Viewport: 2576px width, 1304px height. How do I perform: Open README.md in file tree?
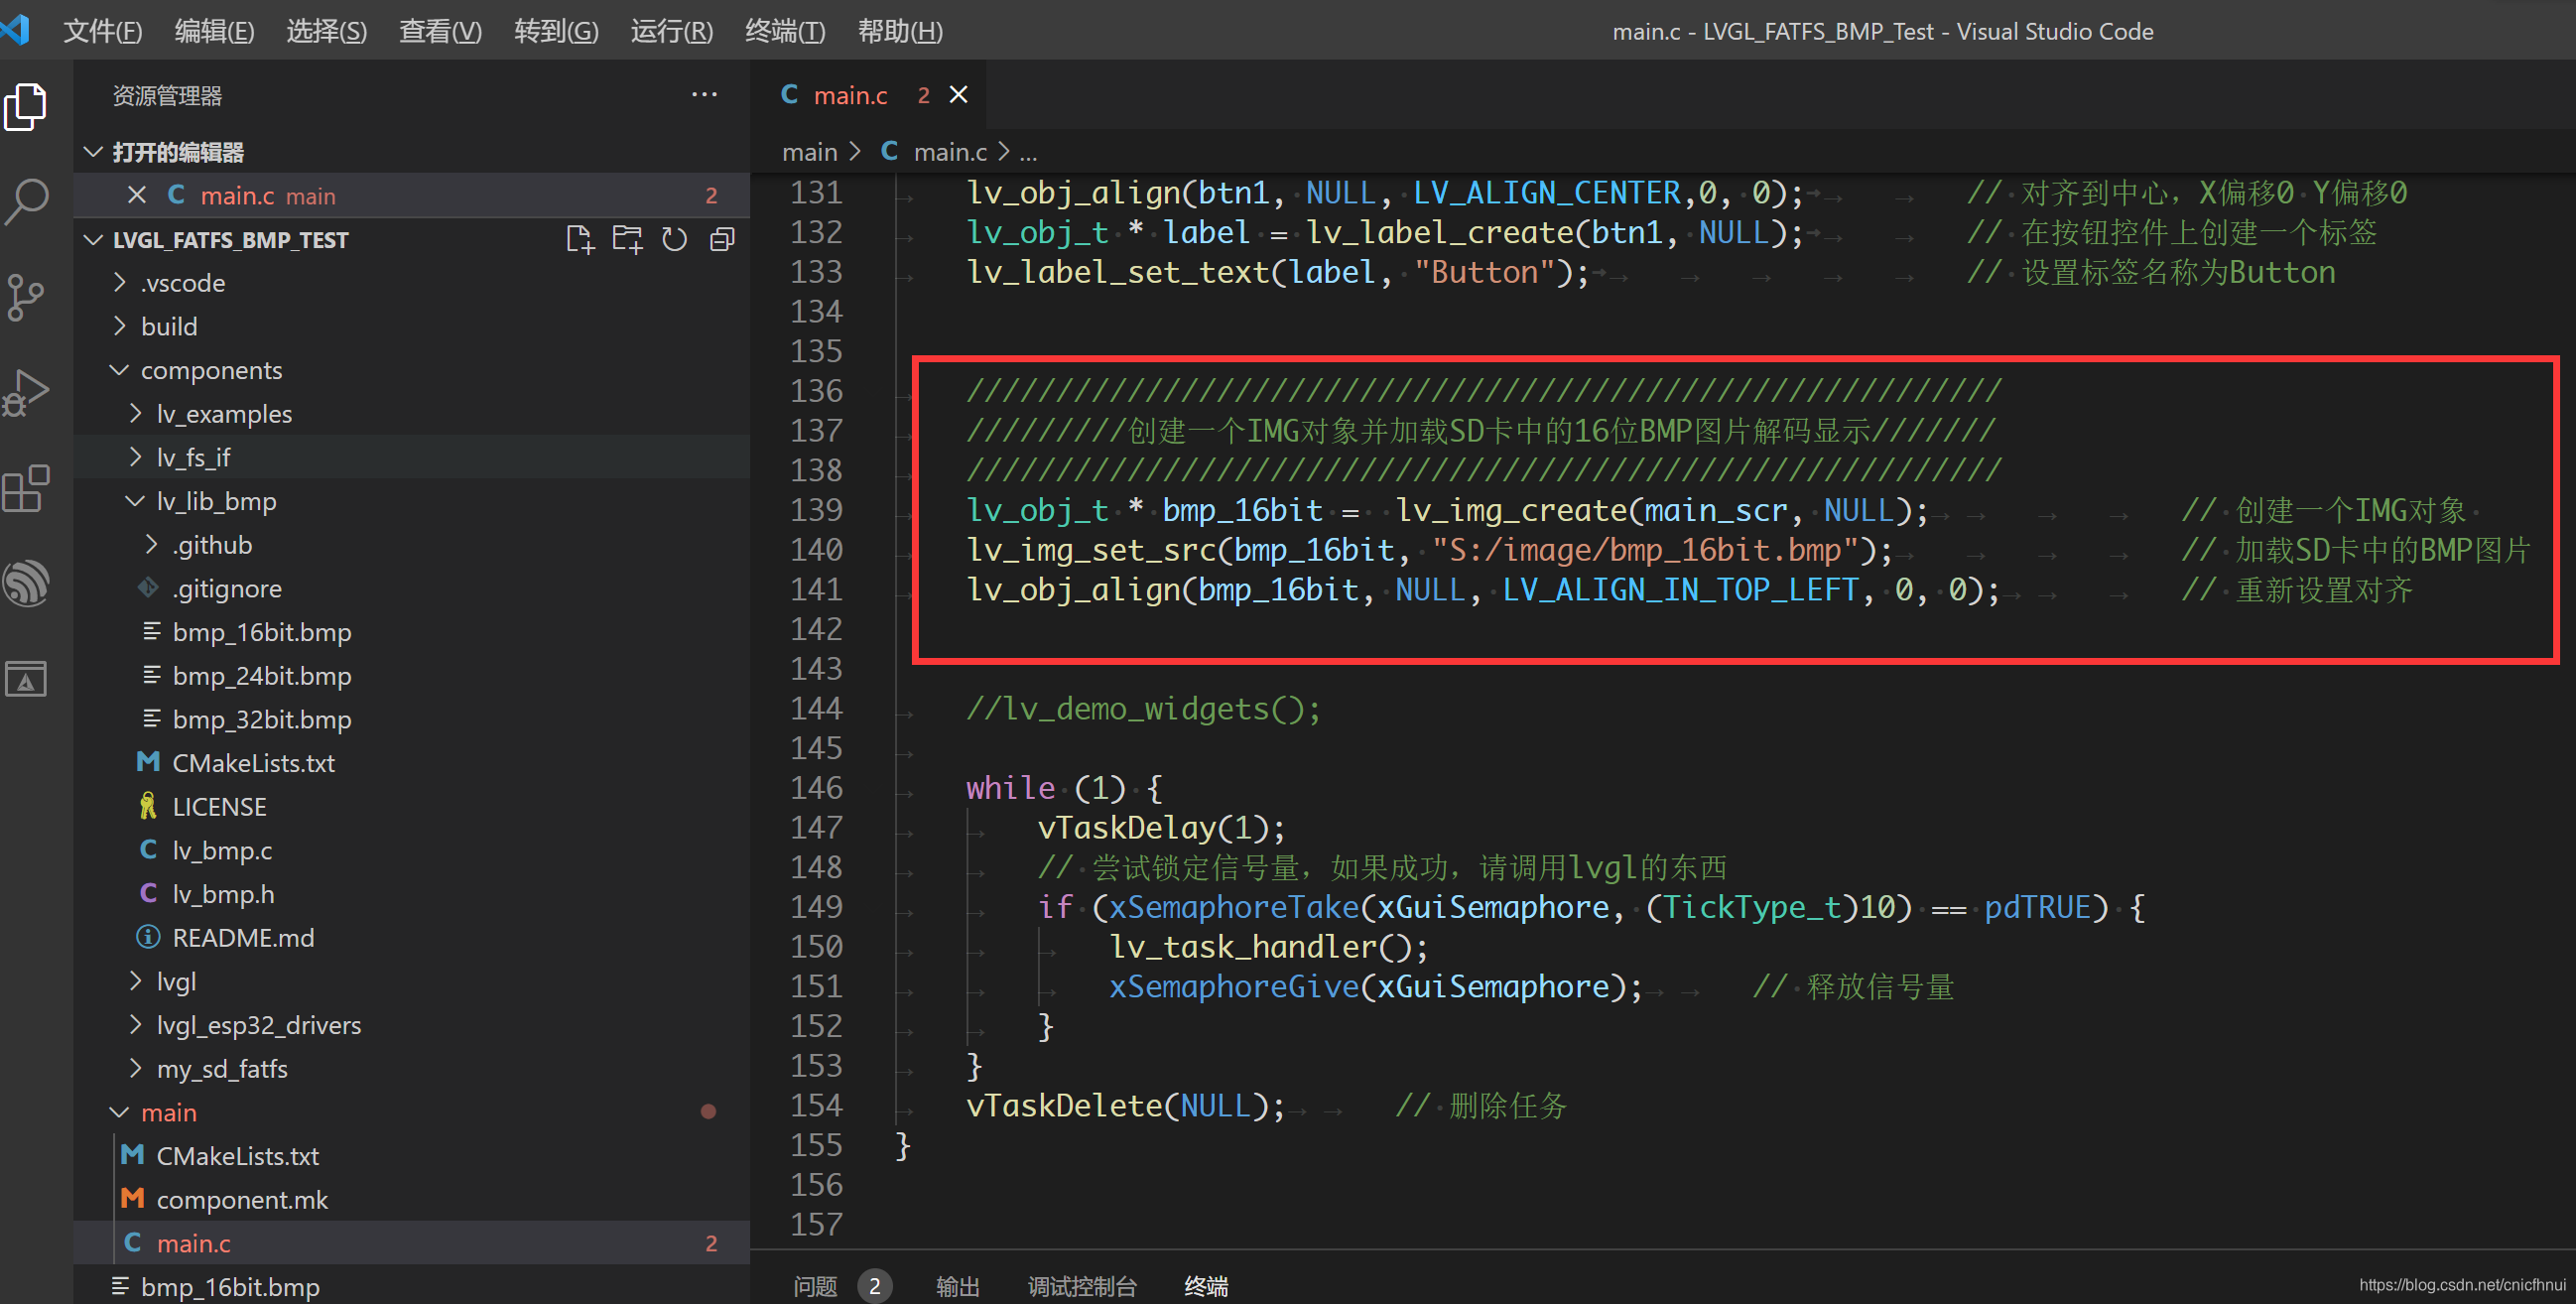pyautogui.click(x=243, y=938)
